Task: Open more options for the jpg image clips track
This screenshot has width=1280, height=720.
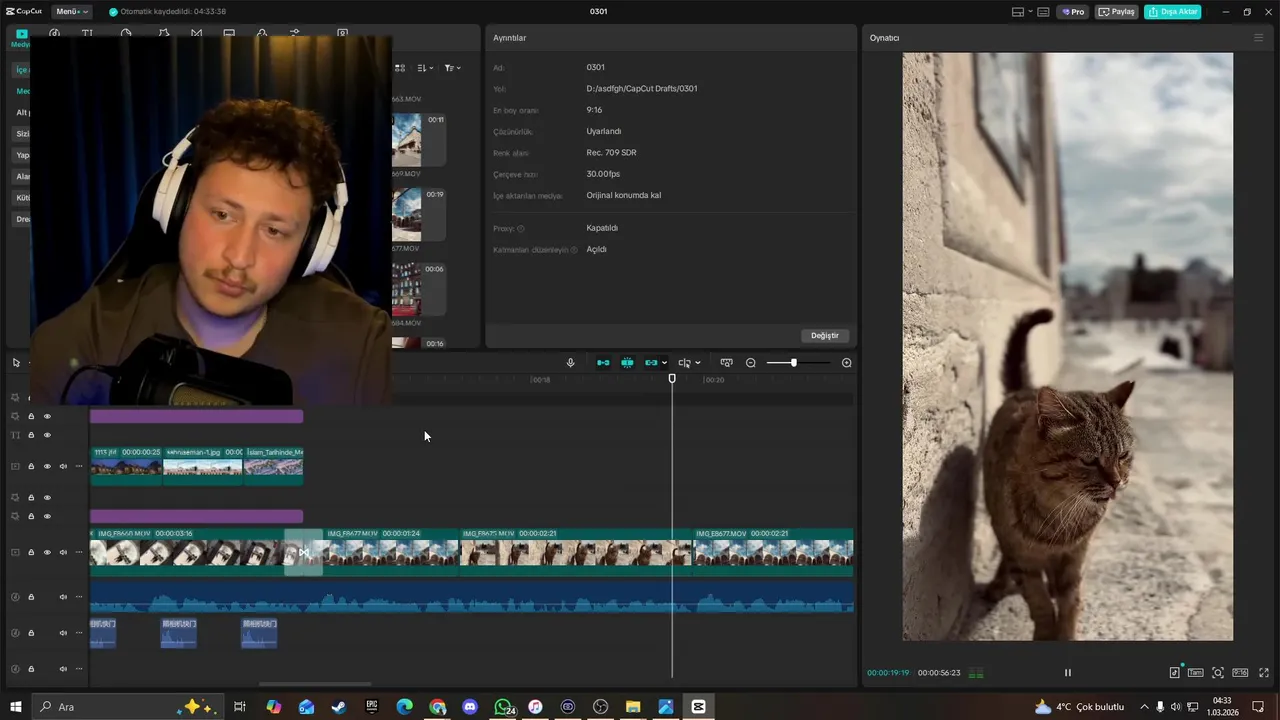Action: [x=79, y=466]
